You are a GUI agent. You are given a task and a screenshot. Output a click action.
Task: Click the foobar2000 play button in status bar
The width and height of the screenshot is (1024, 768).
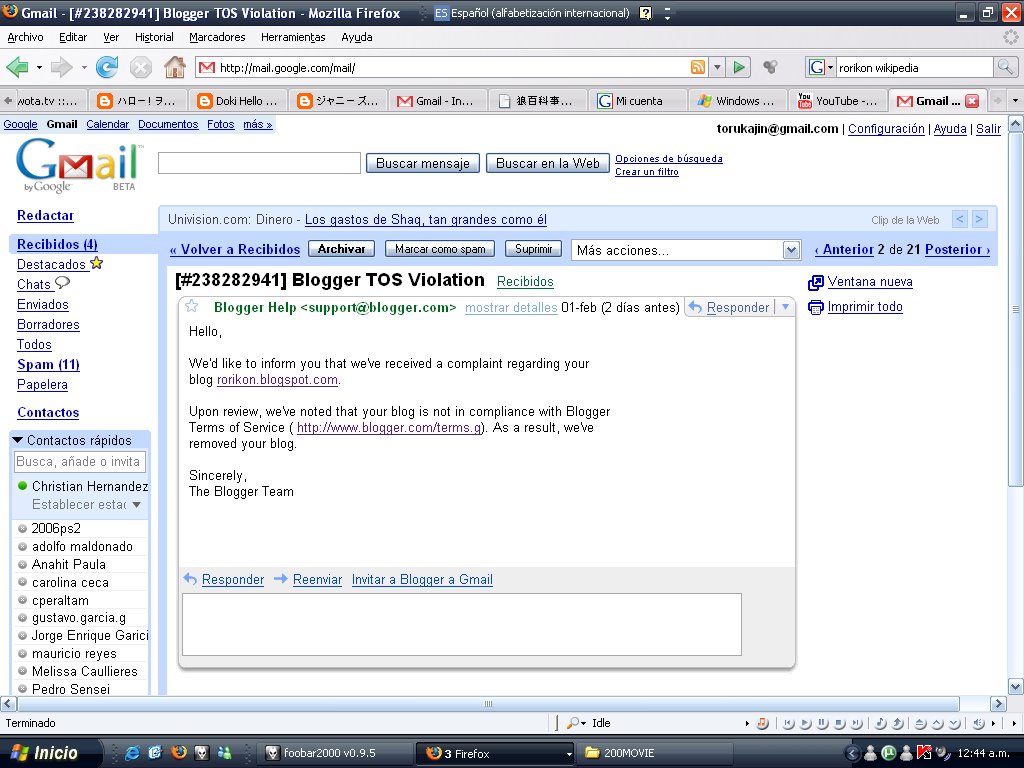[805, 723]
